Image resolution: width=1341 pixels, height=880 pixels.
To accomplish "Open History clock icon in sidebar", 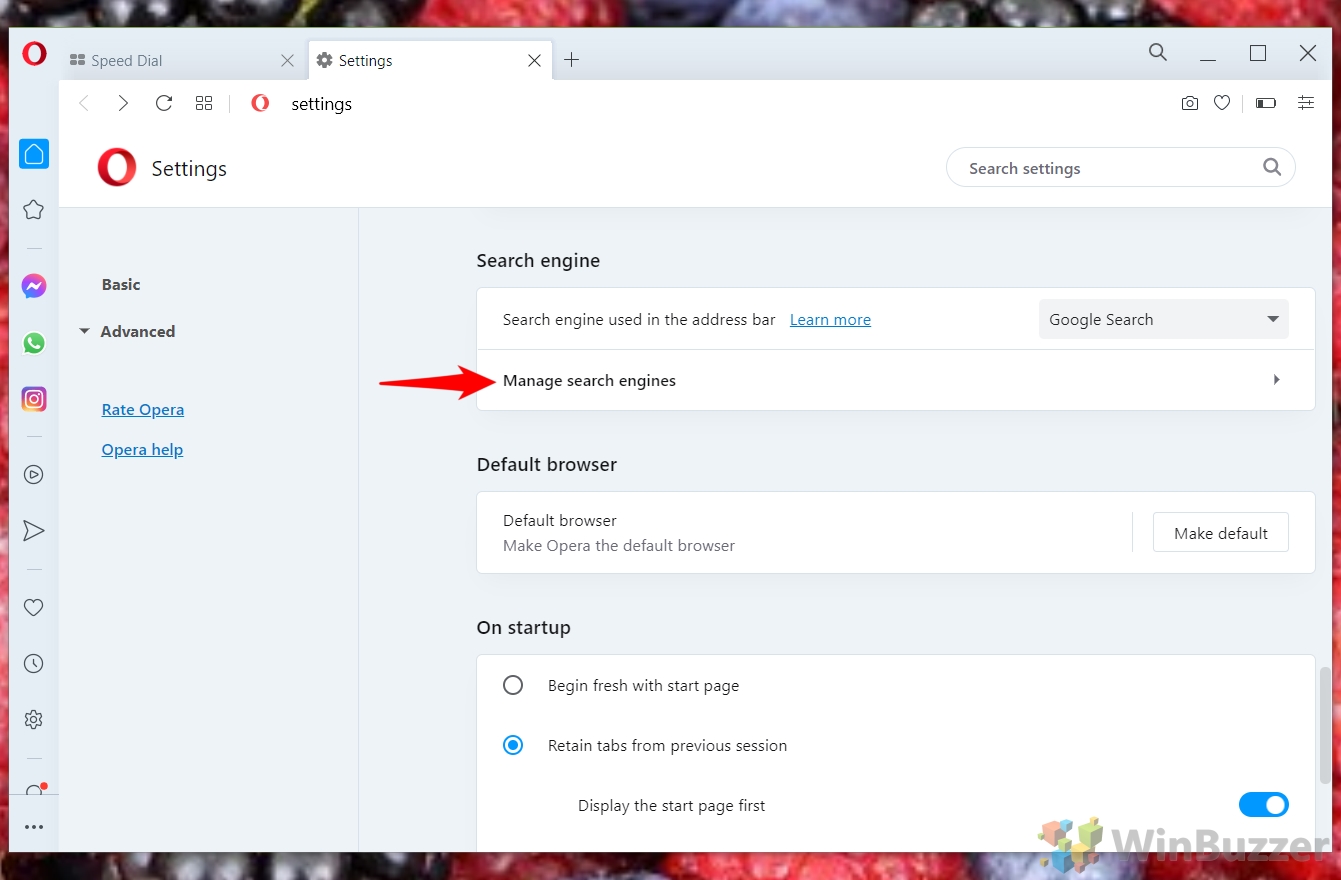I will (34, 663).
